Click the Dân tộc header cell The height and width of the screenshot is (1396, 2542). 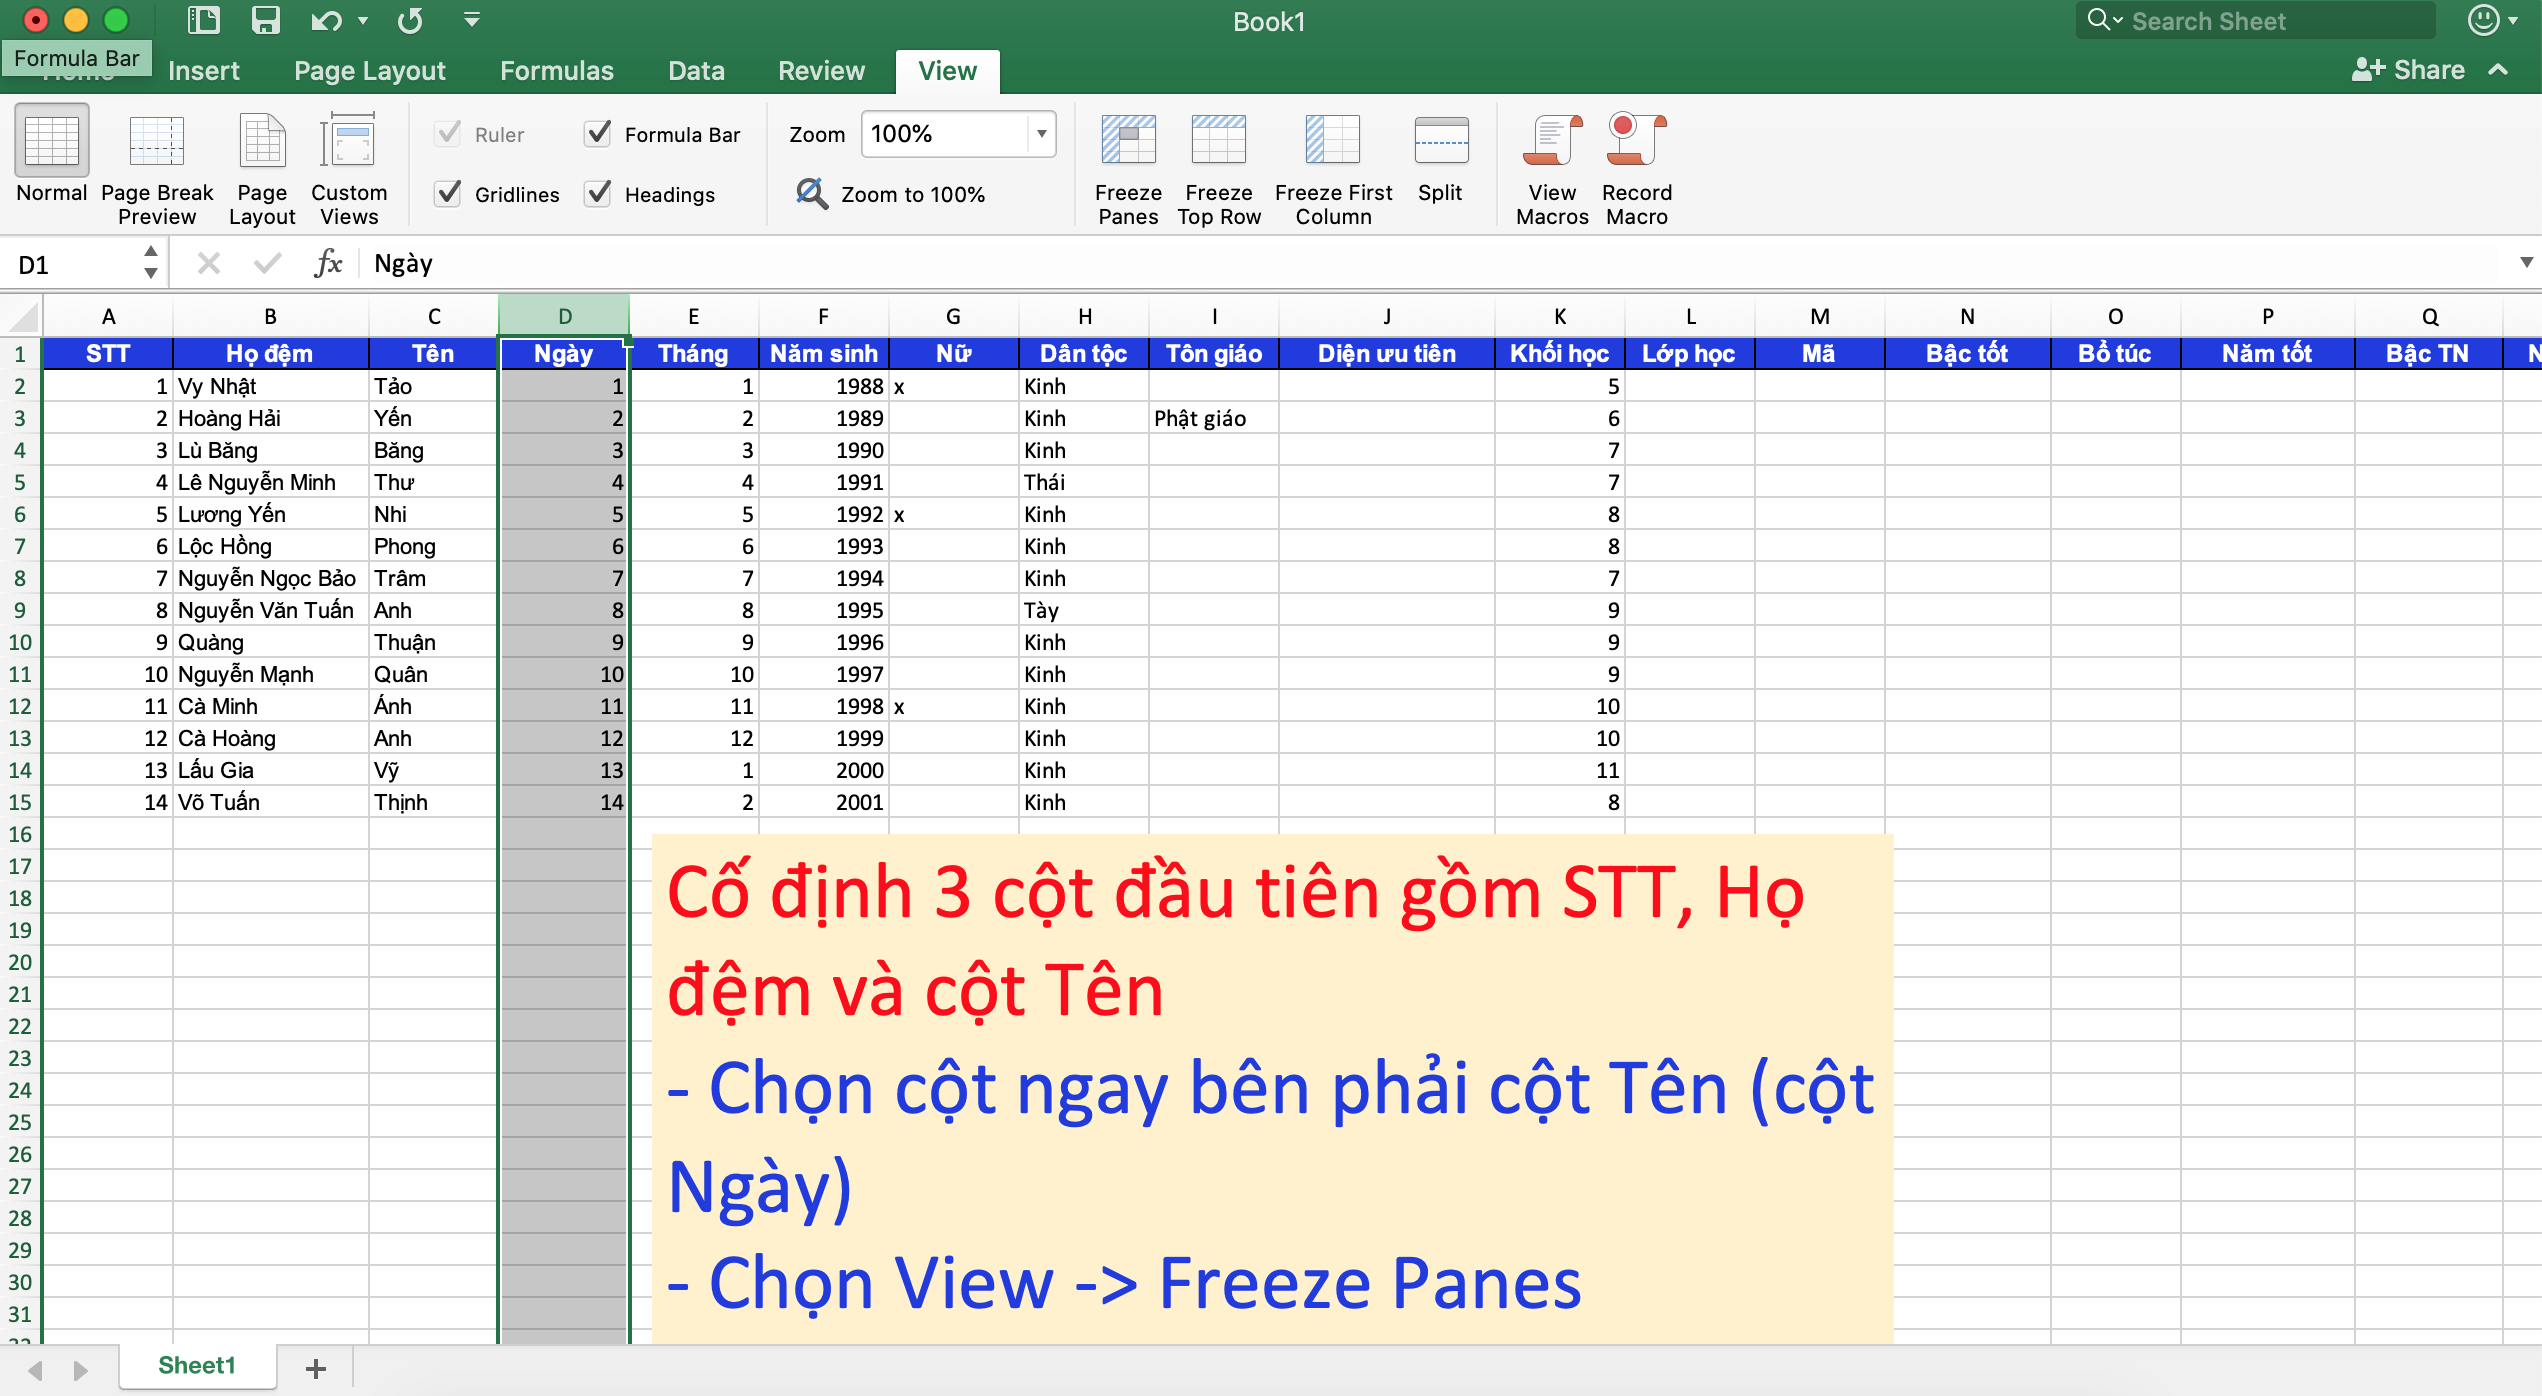click(1083, 353)
